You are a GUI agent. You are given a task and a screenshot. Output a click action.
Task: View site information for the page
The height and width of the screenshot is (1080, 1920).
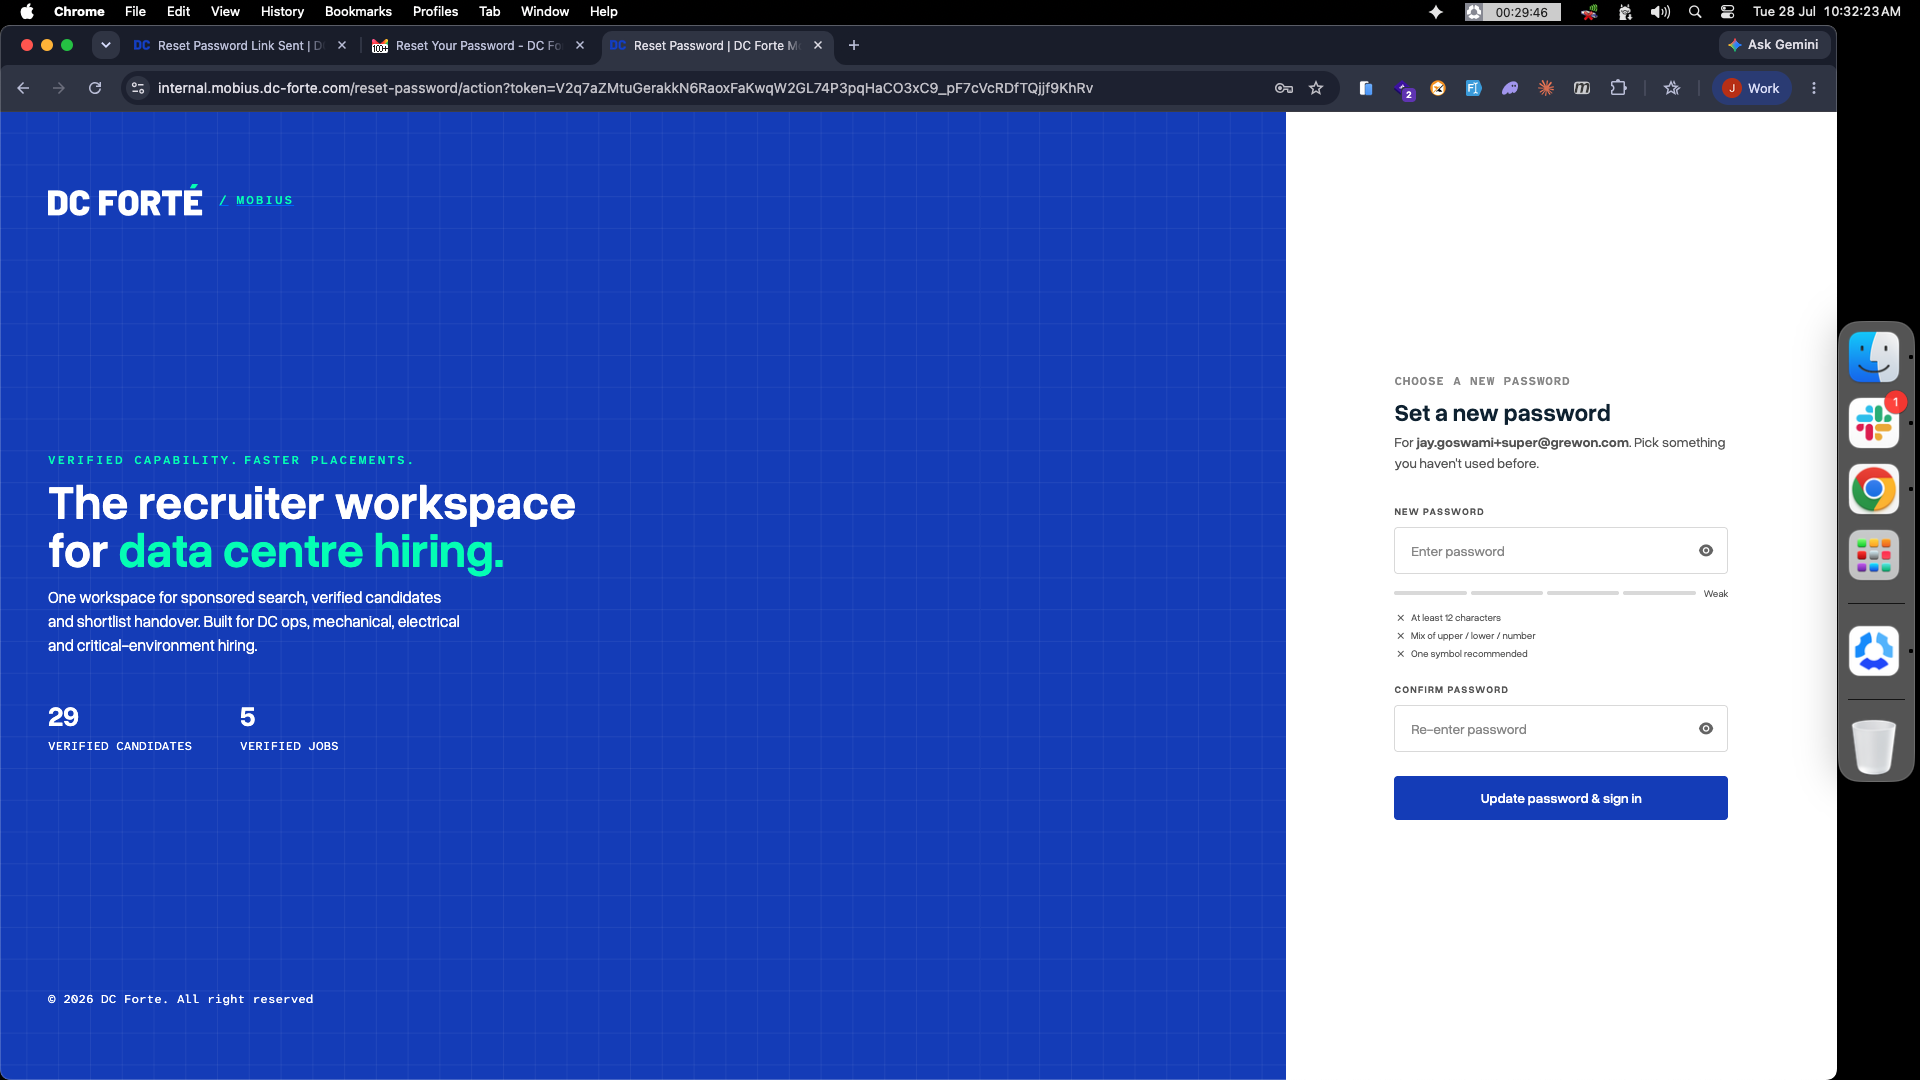(x=139, y=88)
